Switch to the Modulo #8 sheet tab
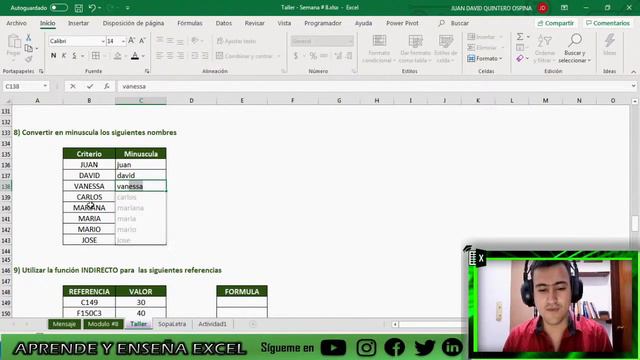The width and height of the screenshot is (640, 360). pyautogui.click(x=103, y=324)
